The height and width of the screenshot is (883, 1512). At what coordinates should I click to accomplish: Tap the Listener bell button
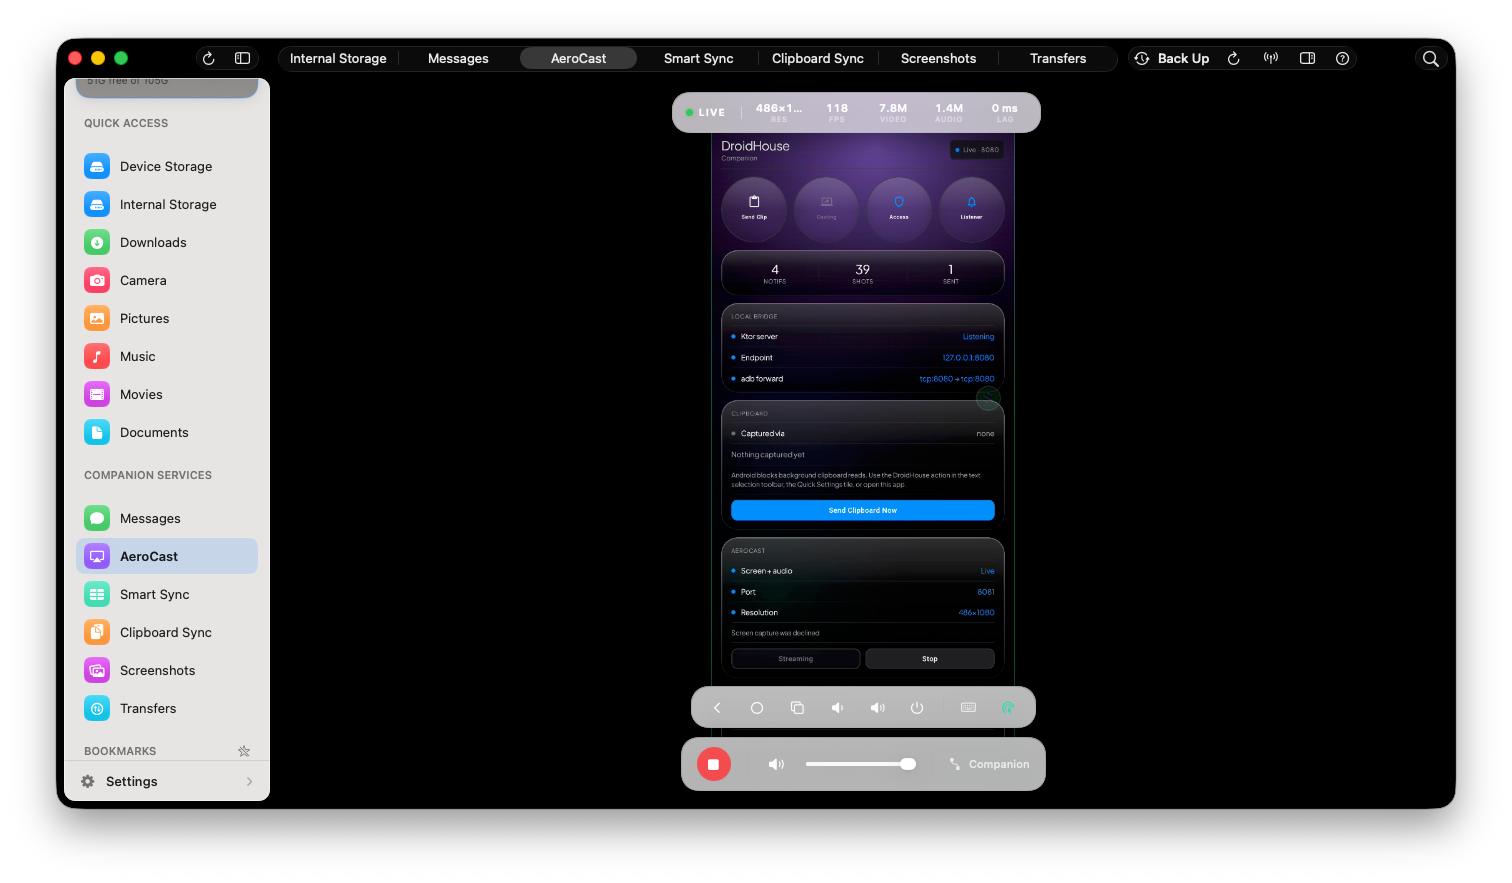pyautogui.click(x=971, y=209)
